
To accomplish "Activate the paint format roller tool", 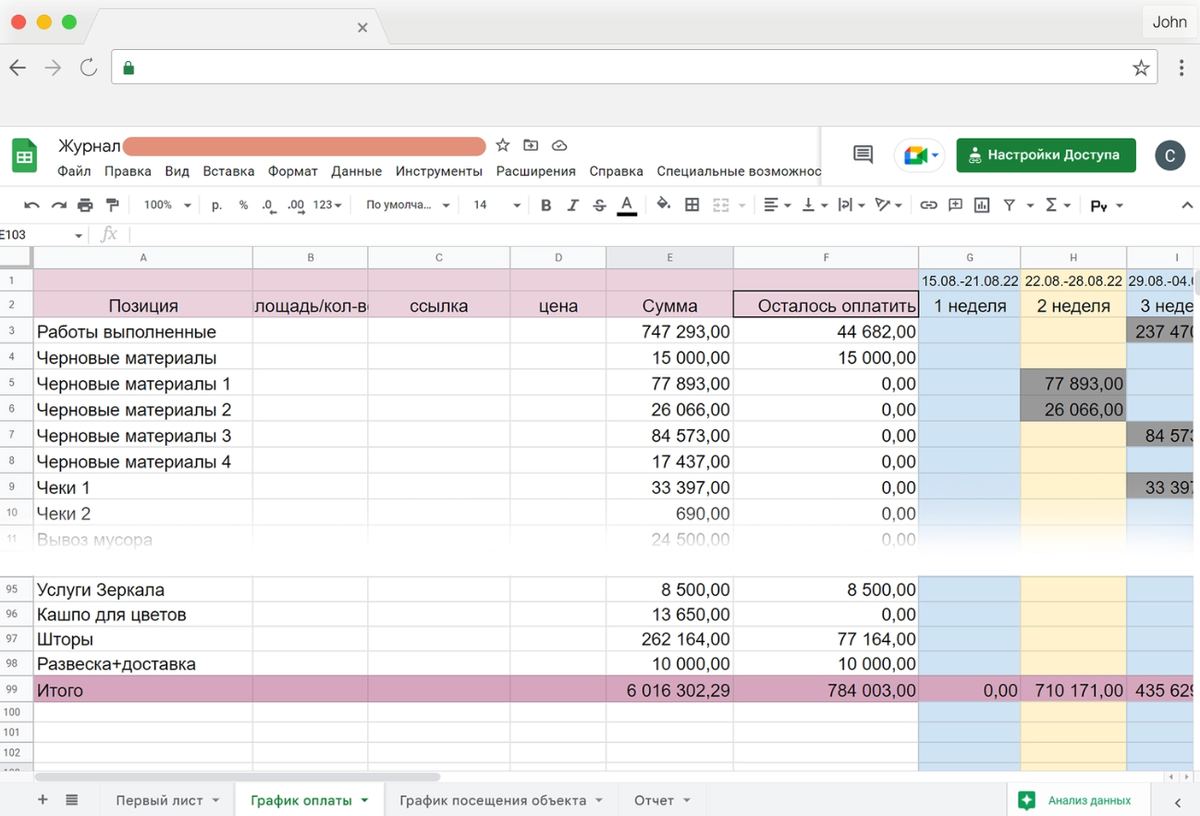I will click(x=112, y=205).
